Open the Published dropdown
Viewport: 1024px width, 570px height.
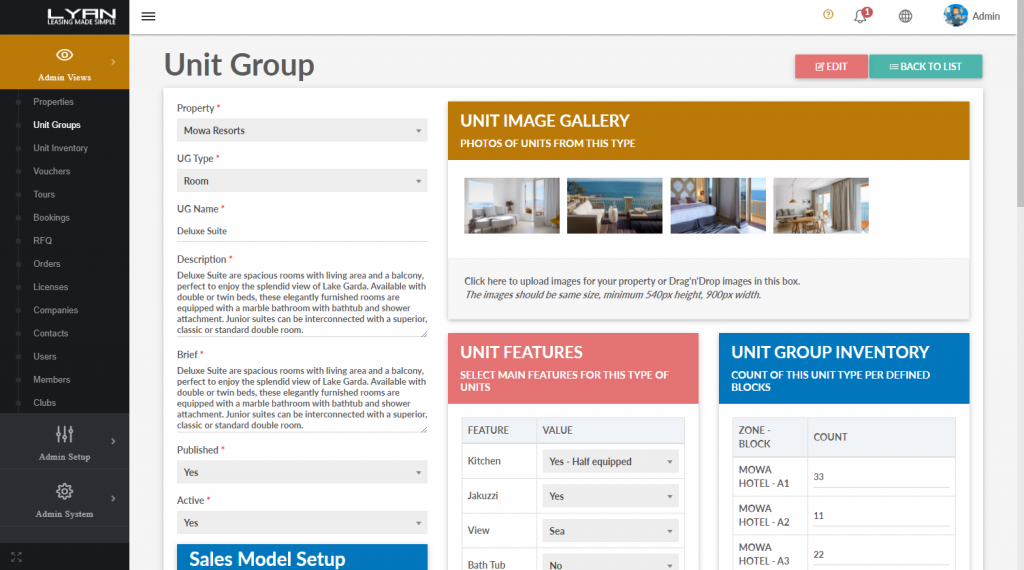302,472
